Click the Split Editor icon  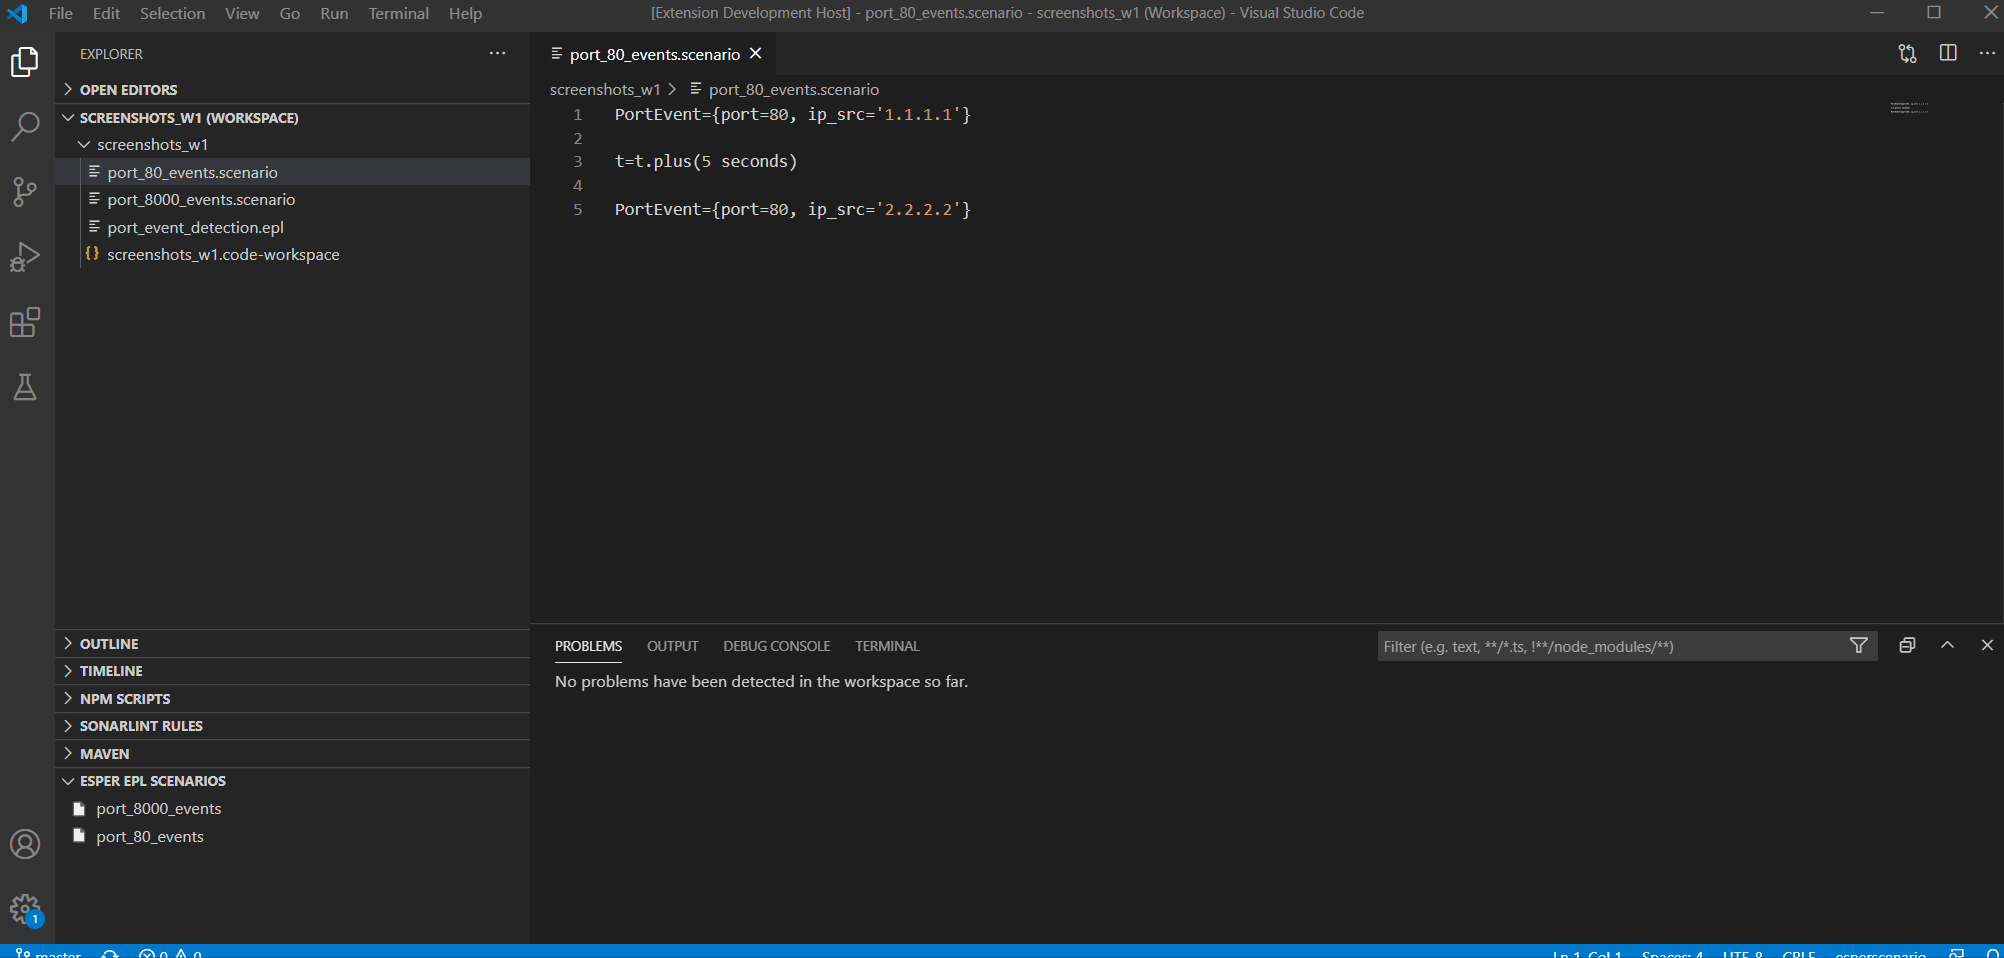1947,53
